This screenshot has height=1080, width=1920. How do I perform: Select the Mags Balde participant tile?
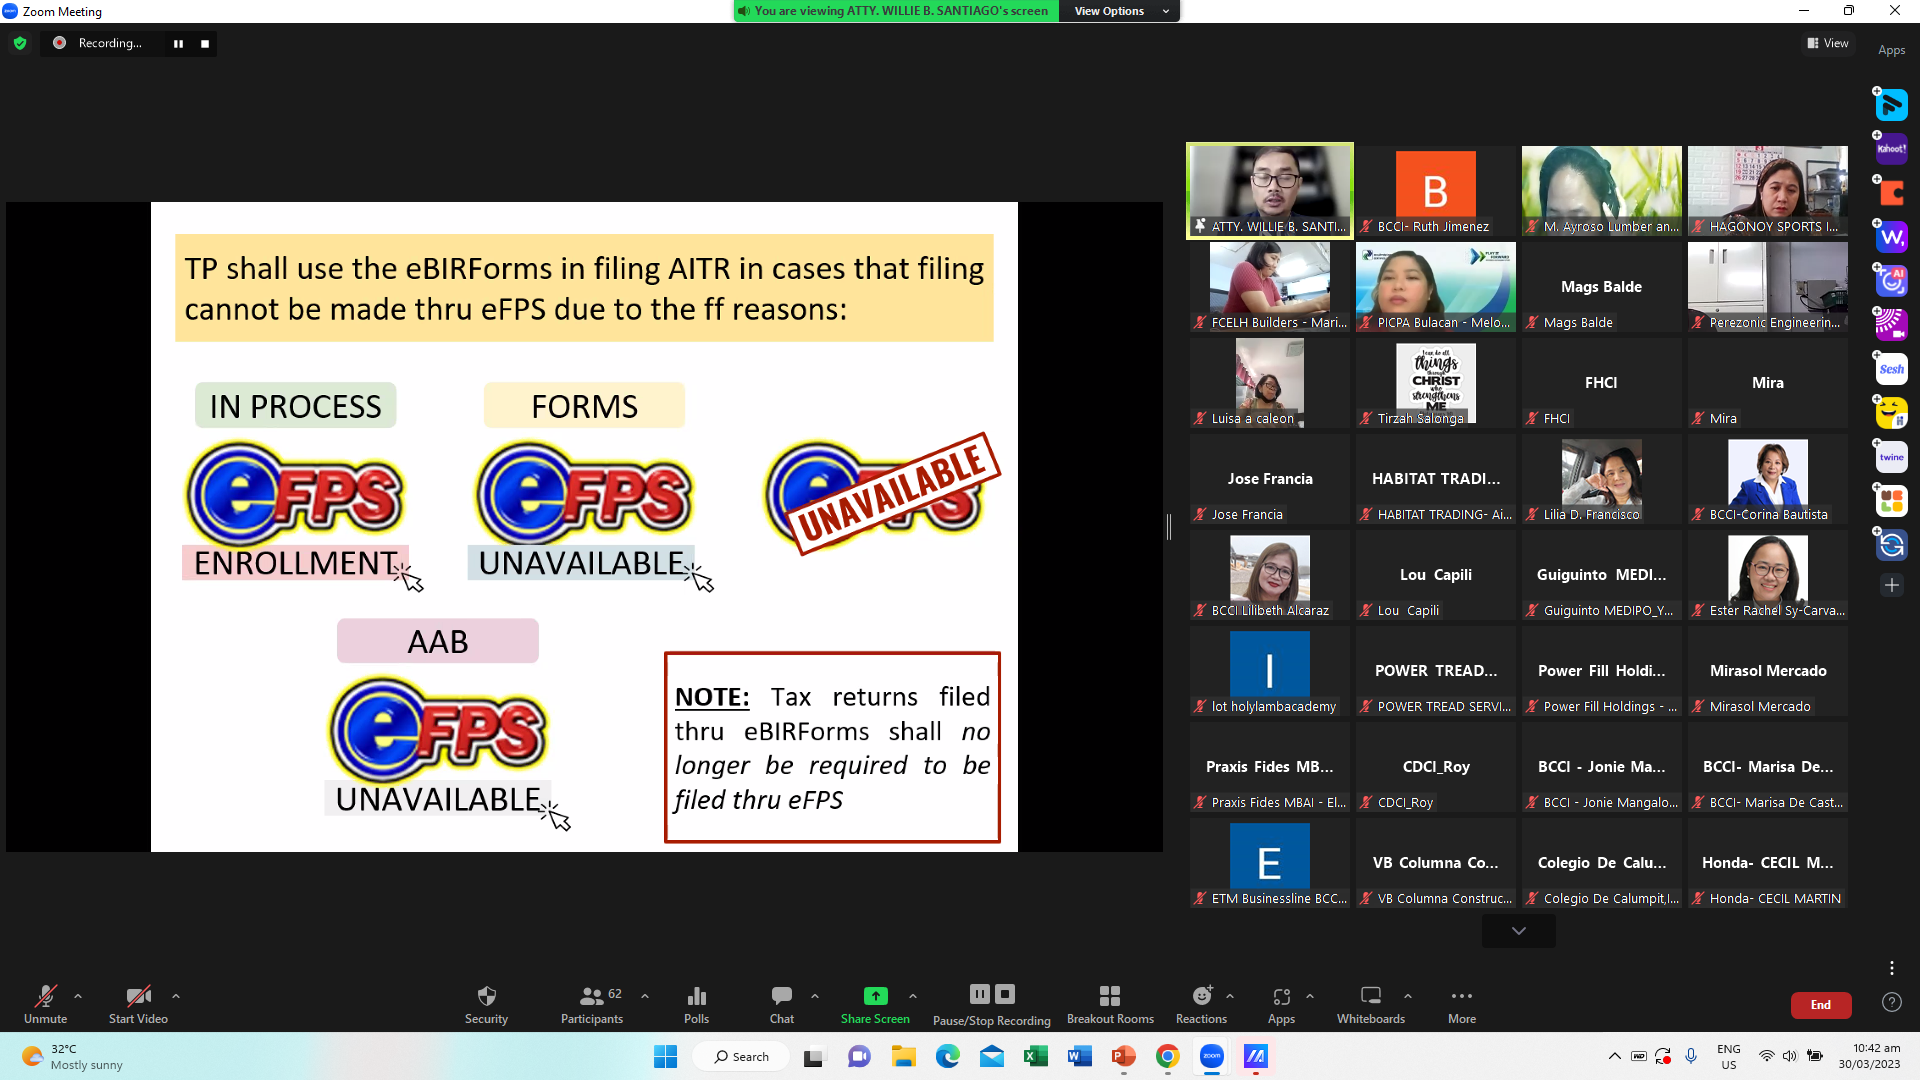[1602, 287]
